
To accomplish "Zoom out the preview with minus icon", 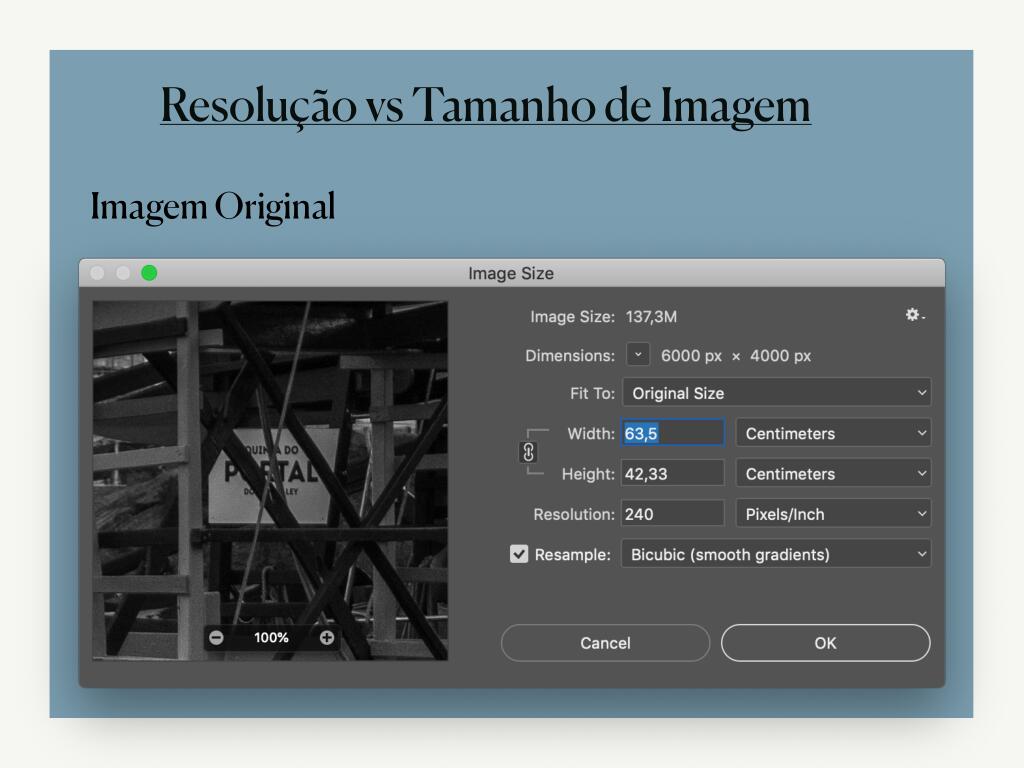I will pos(216,638).
